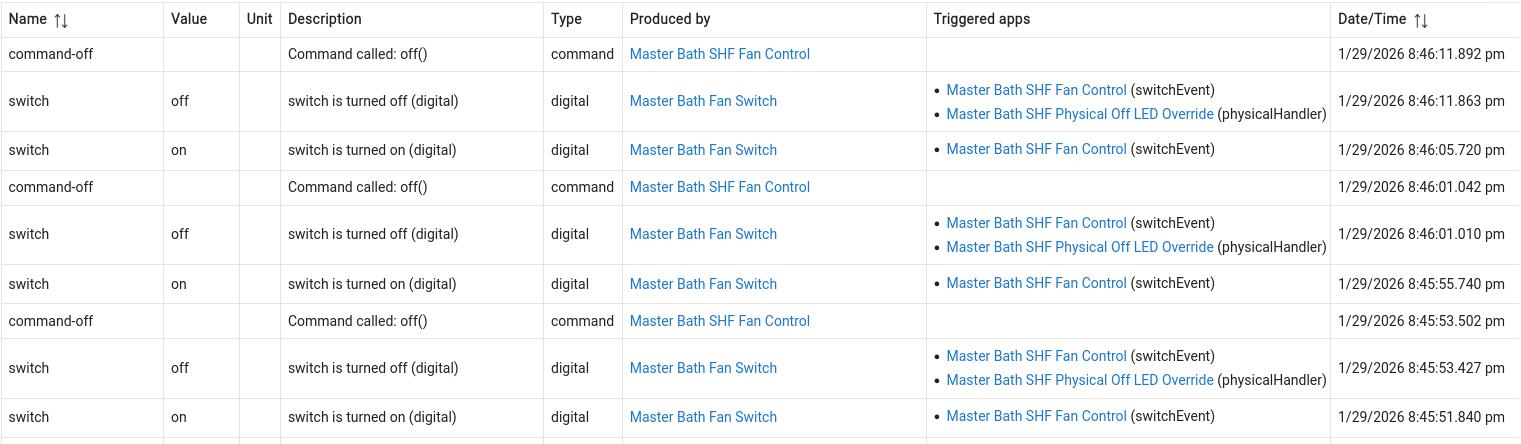Click the Value column header

[x=189, y=19]
